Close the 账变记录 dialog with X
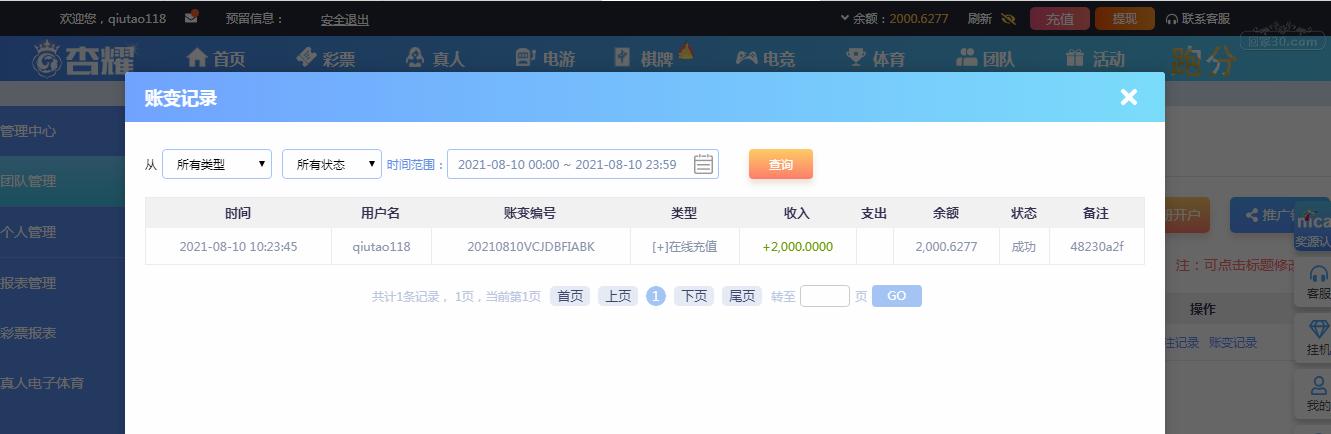The width and height of the screenshot is (1331, 434). 1129,97
